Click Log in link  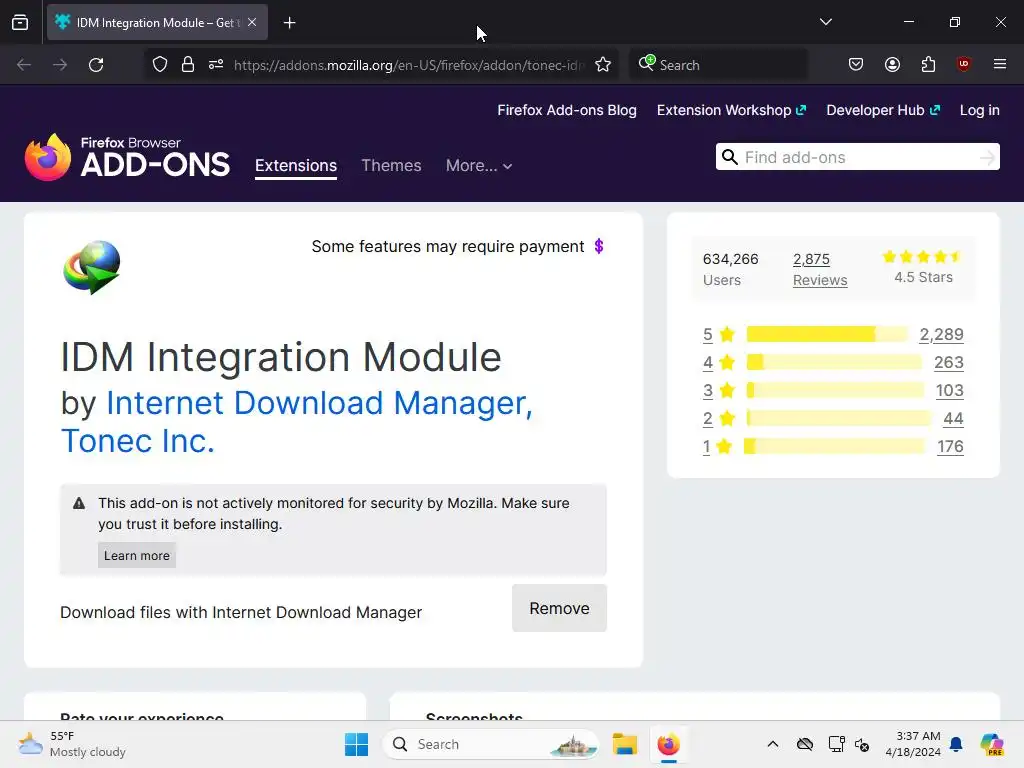point(980,110)
